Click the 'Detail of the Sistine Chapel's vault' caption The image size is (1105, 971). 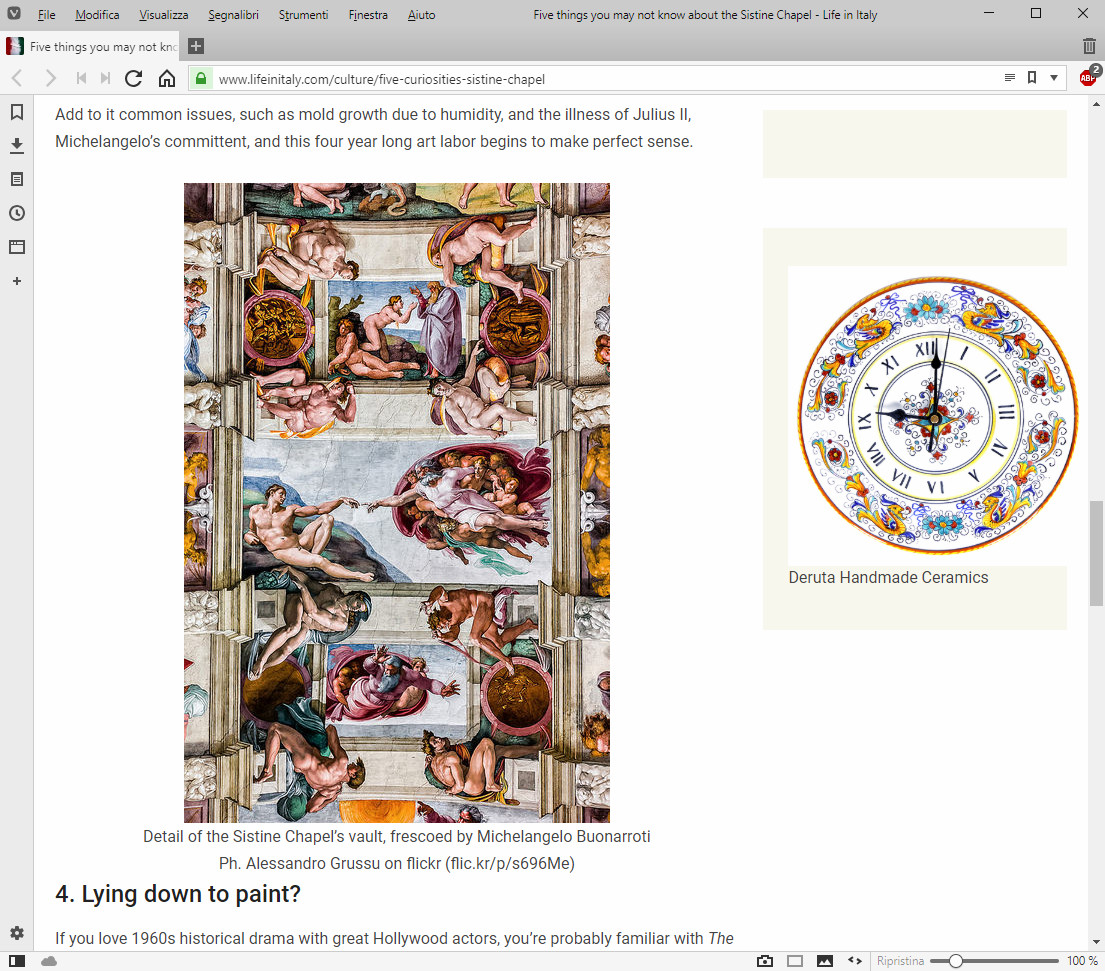[x=397, y=836]
